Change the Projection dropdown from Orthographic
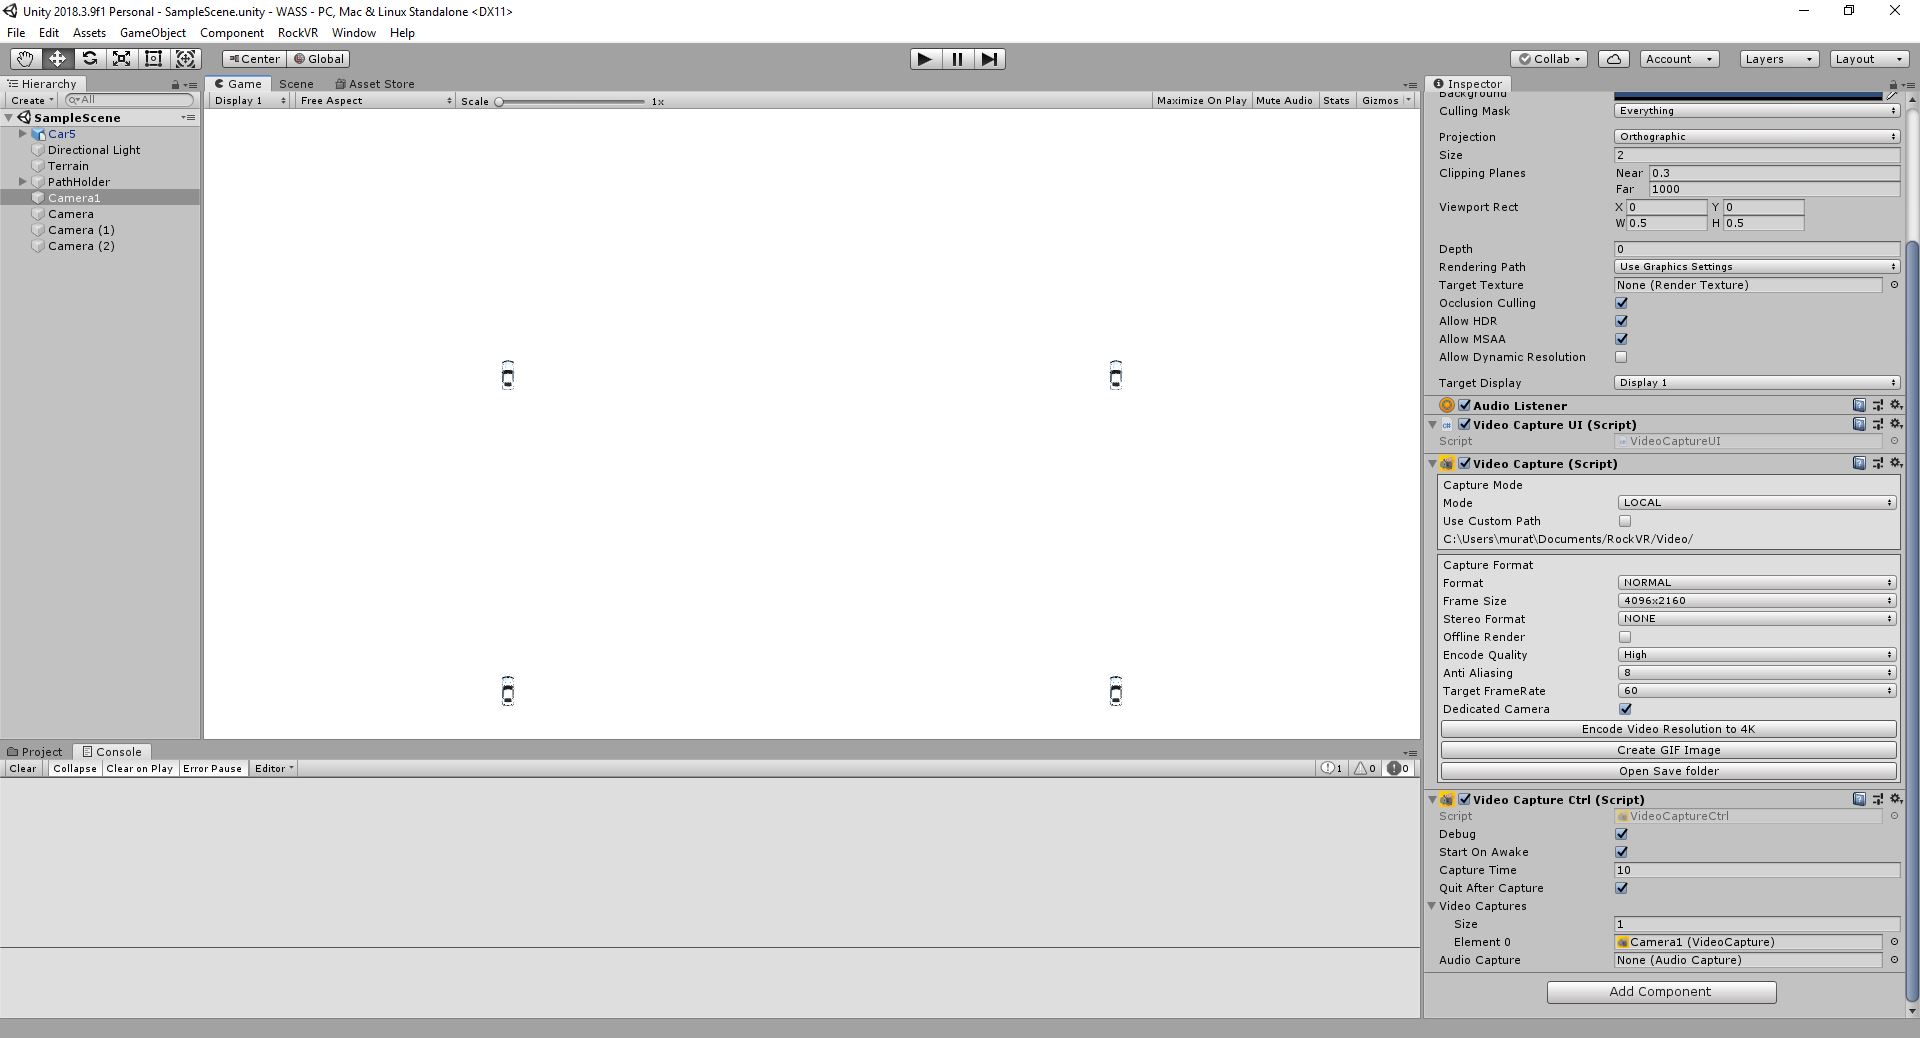The width and height of the screenshot is (1920, 1038). coord(1756,136)
